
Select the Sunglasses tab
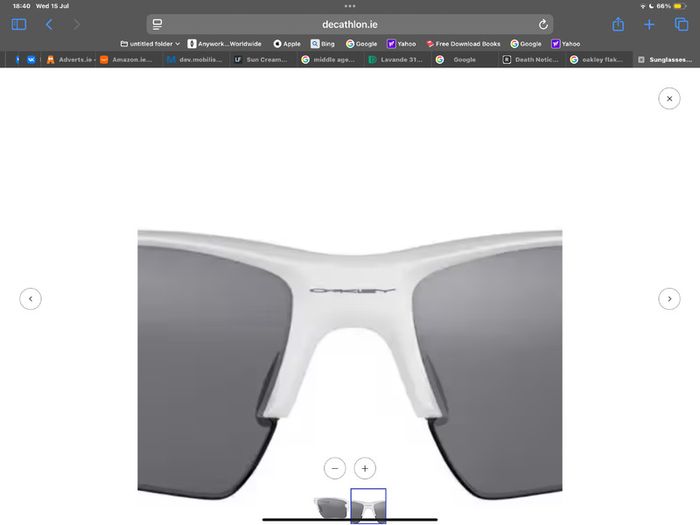[666, 59]
